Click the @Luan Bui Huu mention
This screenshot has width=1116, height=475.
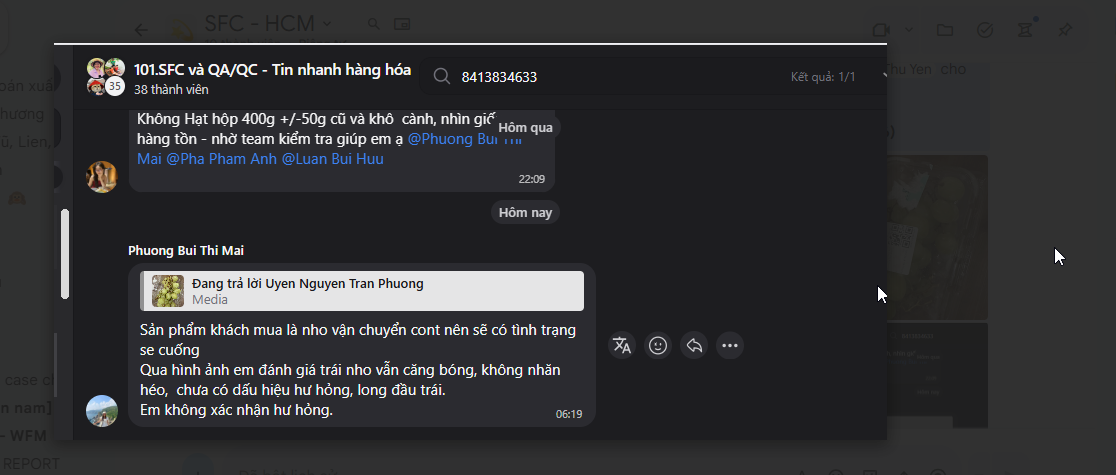point(333,159)
